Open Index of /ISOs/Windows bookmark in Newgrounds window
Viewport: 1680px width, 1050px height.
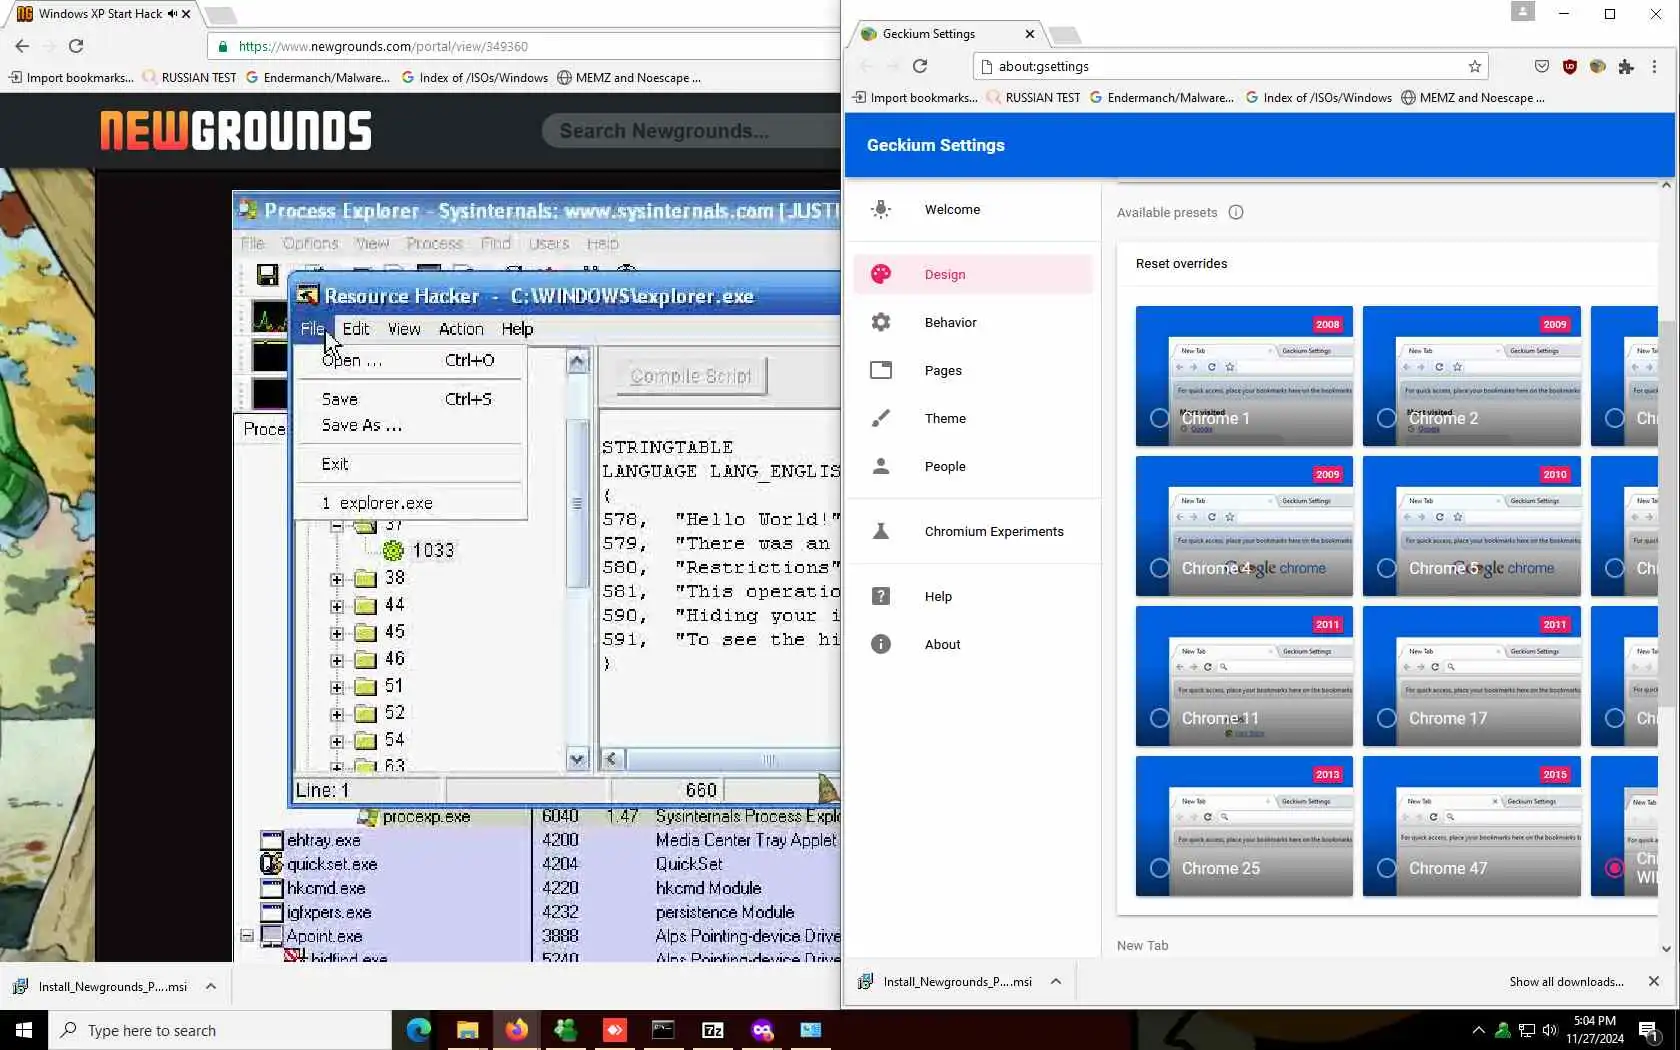click(x=475, y=78)
